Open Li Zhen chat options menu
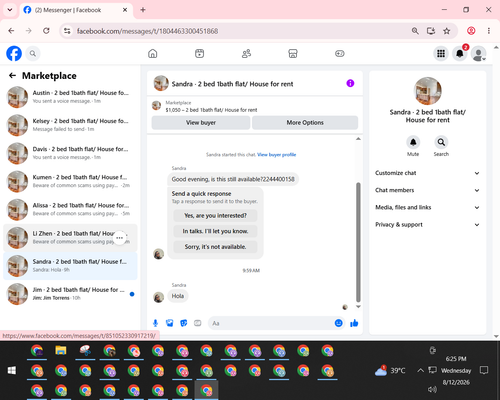 pyautogui.click(x=120, y=238)
